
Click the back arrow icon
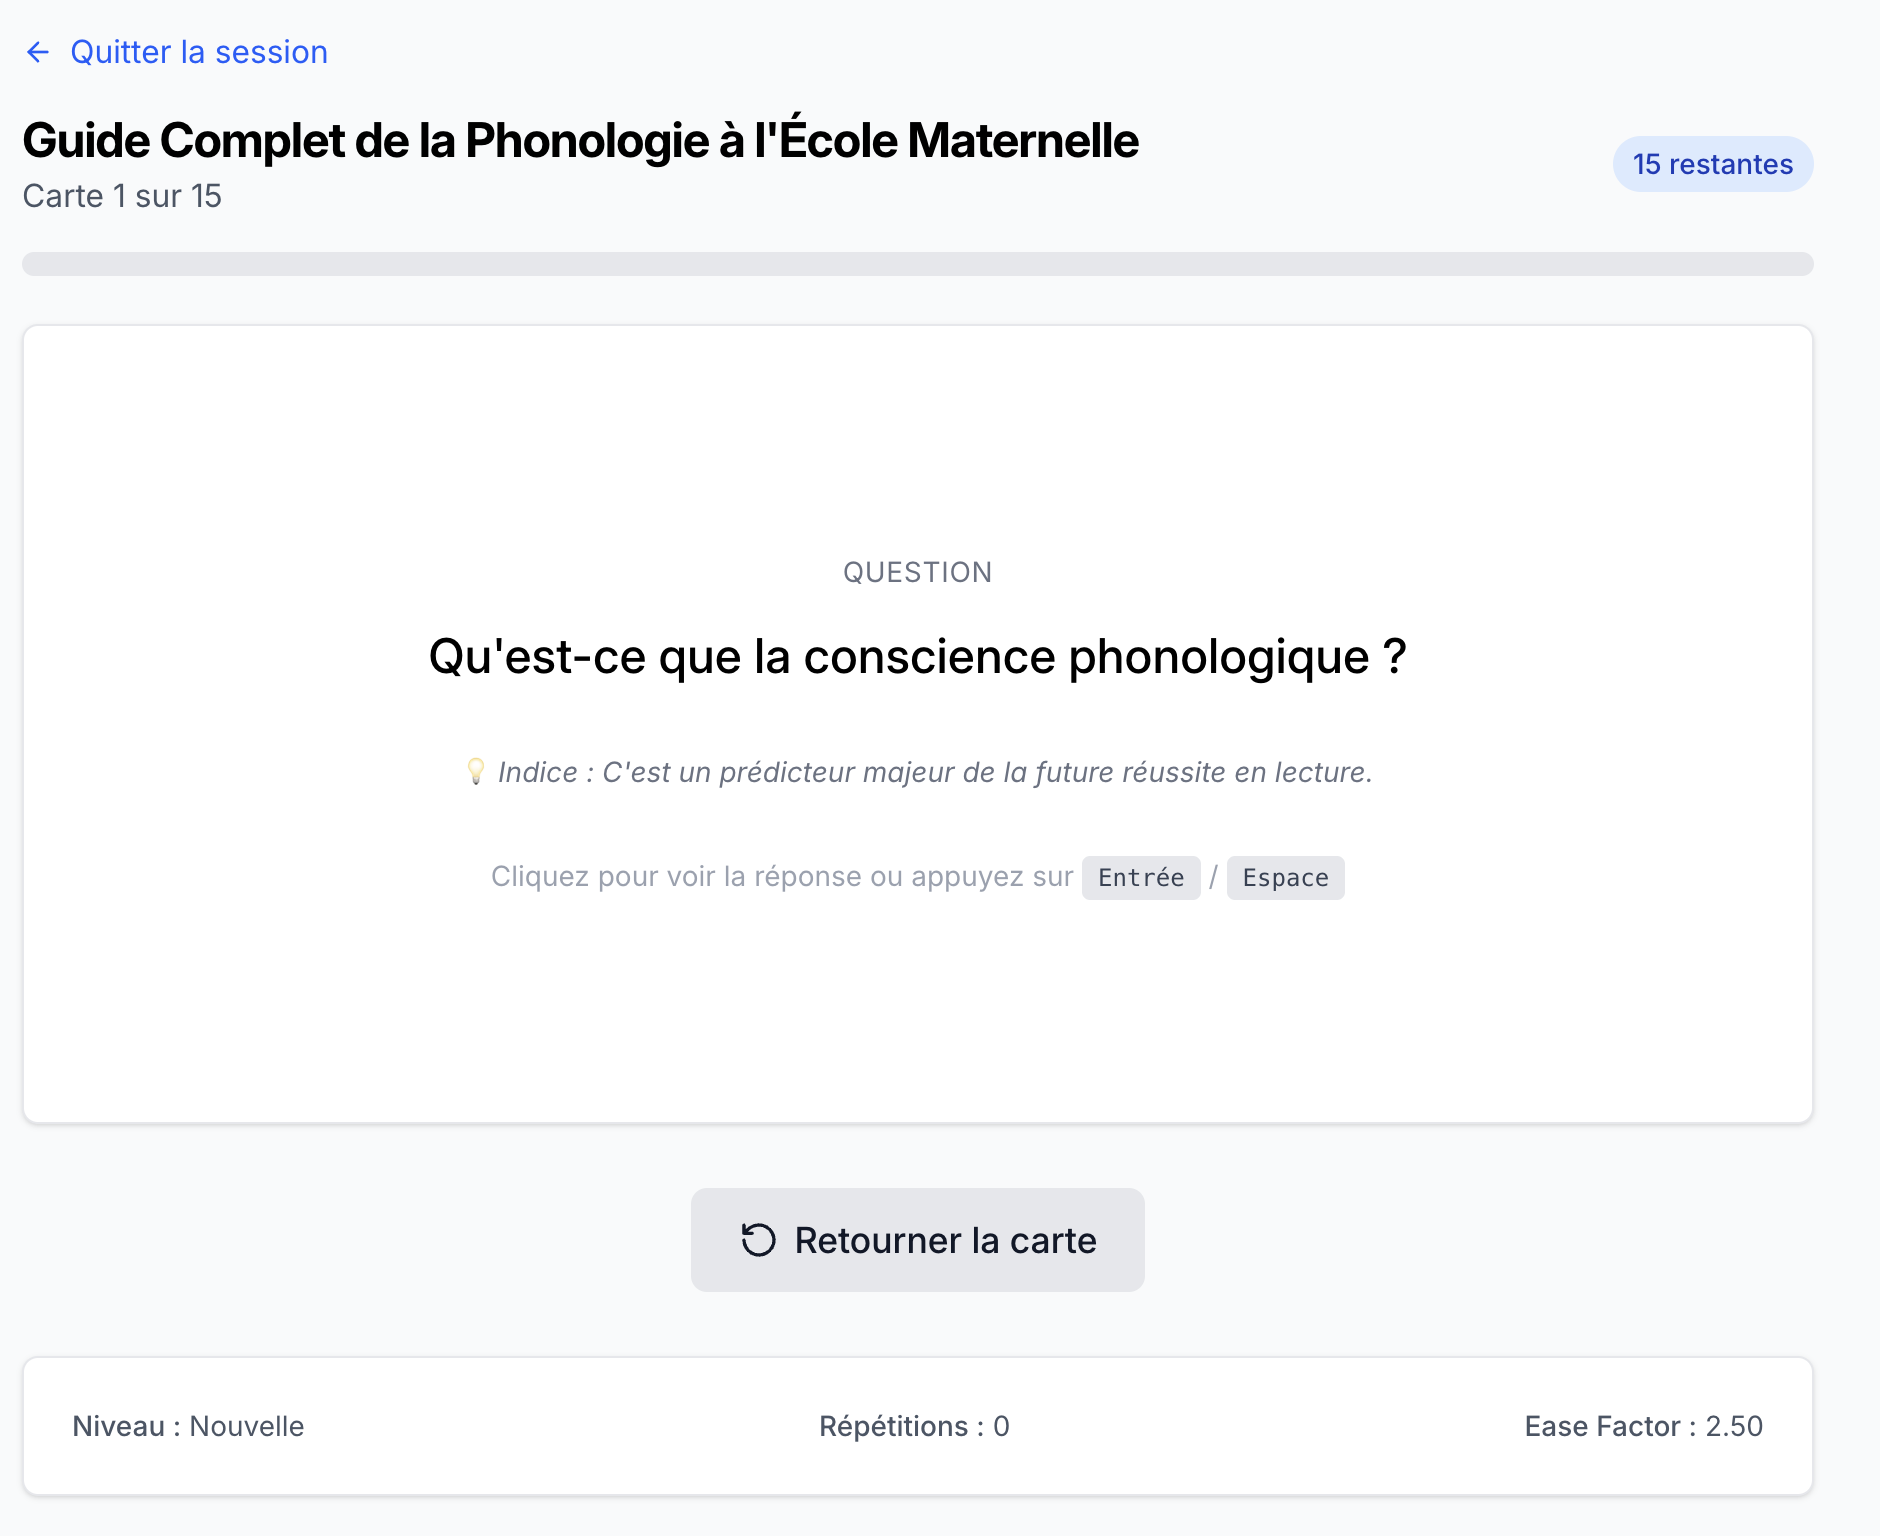38,52
